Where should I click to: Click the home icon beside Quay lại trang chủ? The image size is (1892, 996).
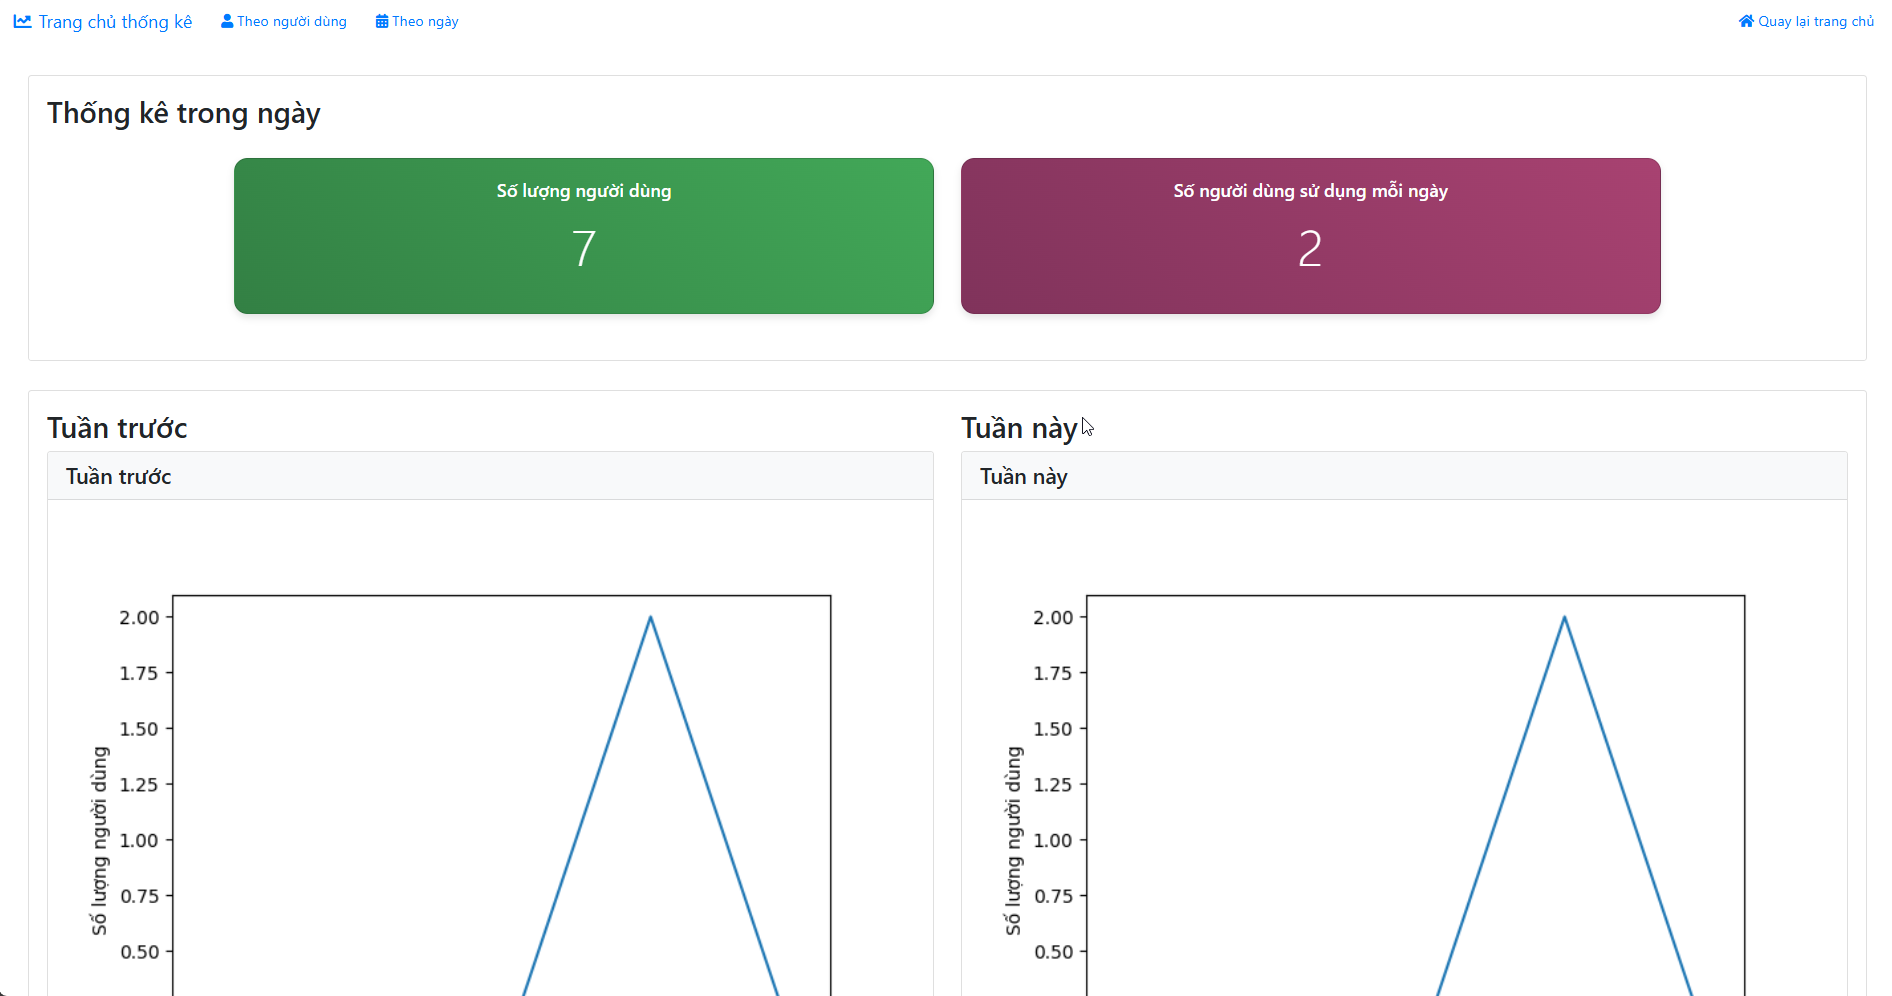(x=1746, y=21)
